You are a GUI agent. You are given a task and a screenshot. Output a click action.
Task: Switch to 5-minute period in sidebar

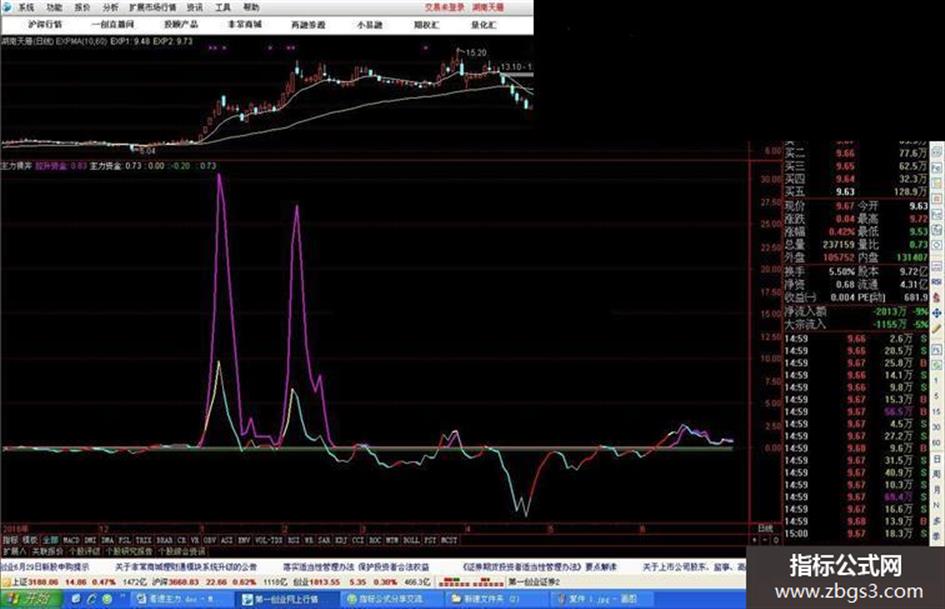tap(937, 396)
